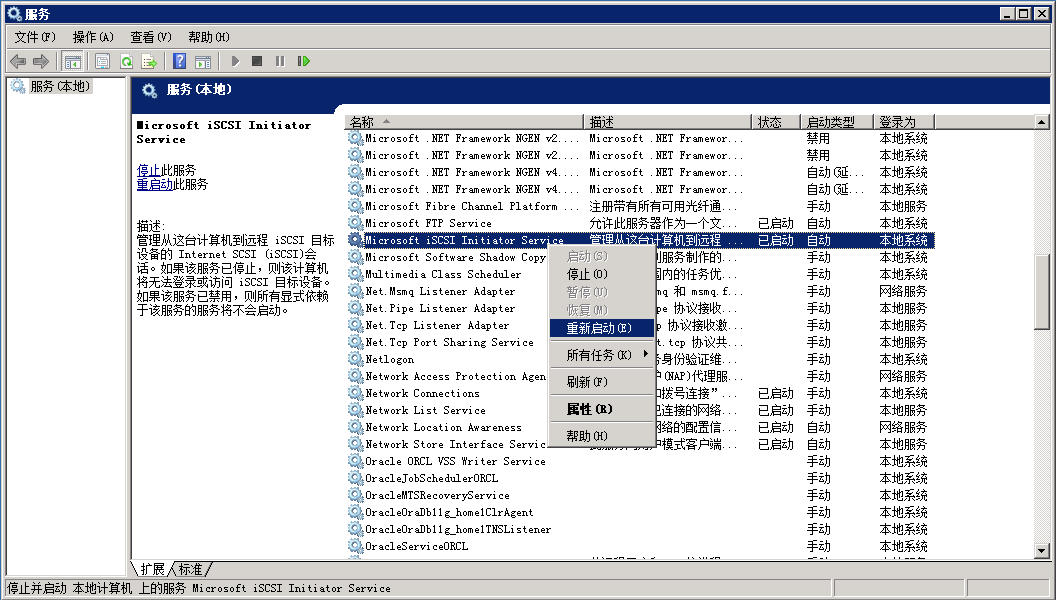Viewport: 1056px width, 600px height.
Task: Click the Back navigation arrow
Action: click(x=17, y=61)
